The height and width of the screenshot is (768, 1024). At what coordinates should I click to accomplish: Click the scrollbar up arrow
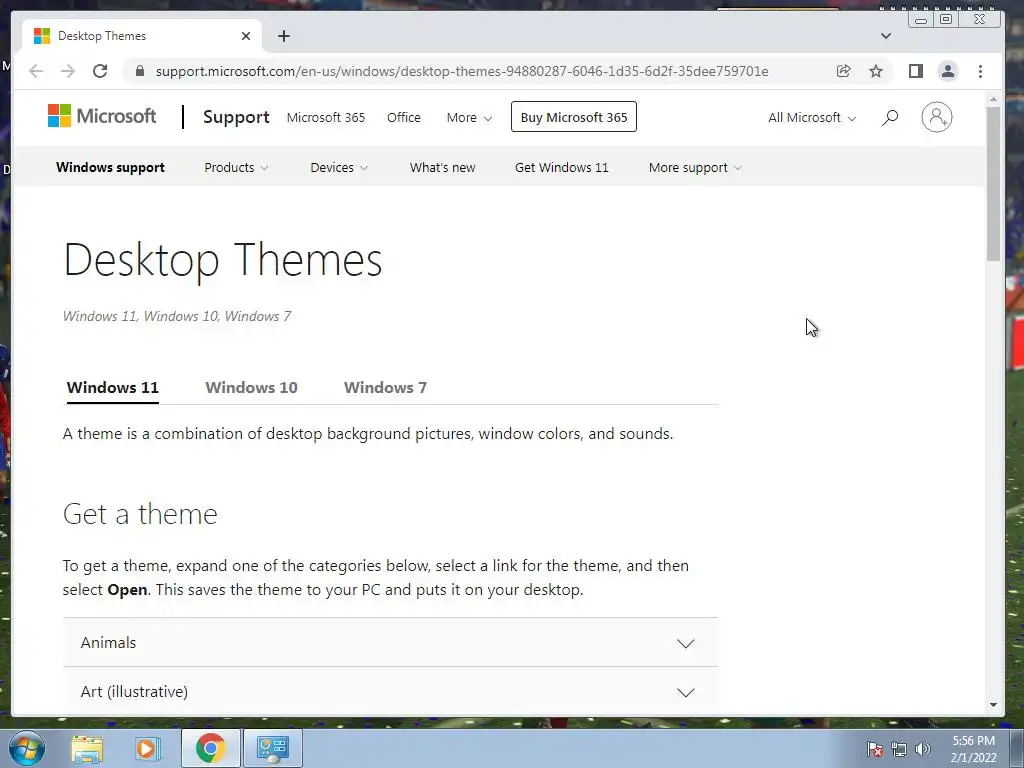pyautogui.click(x=993, y=100)
